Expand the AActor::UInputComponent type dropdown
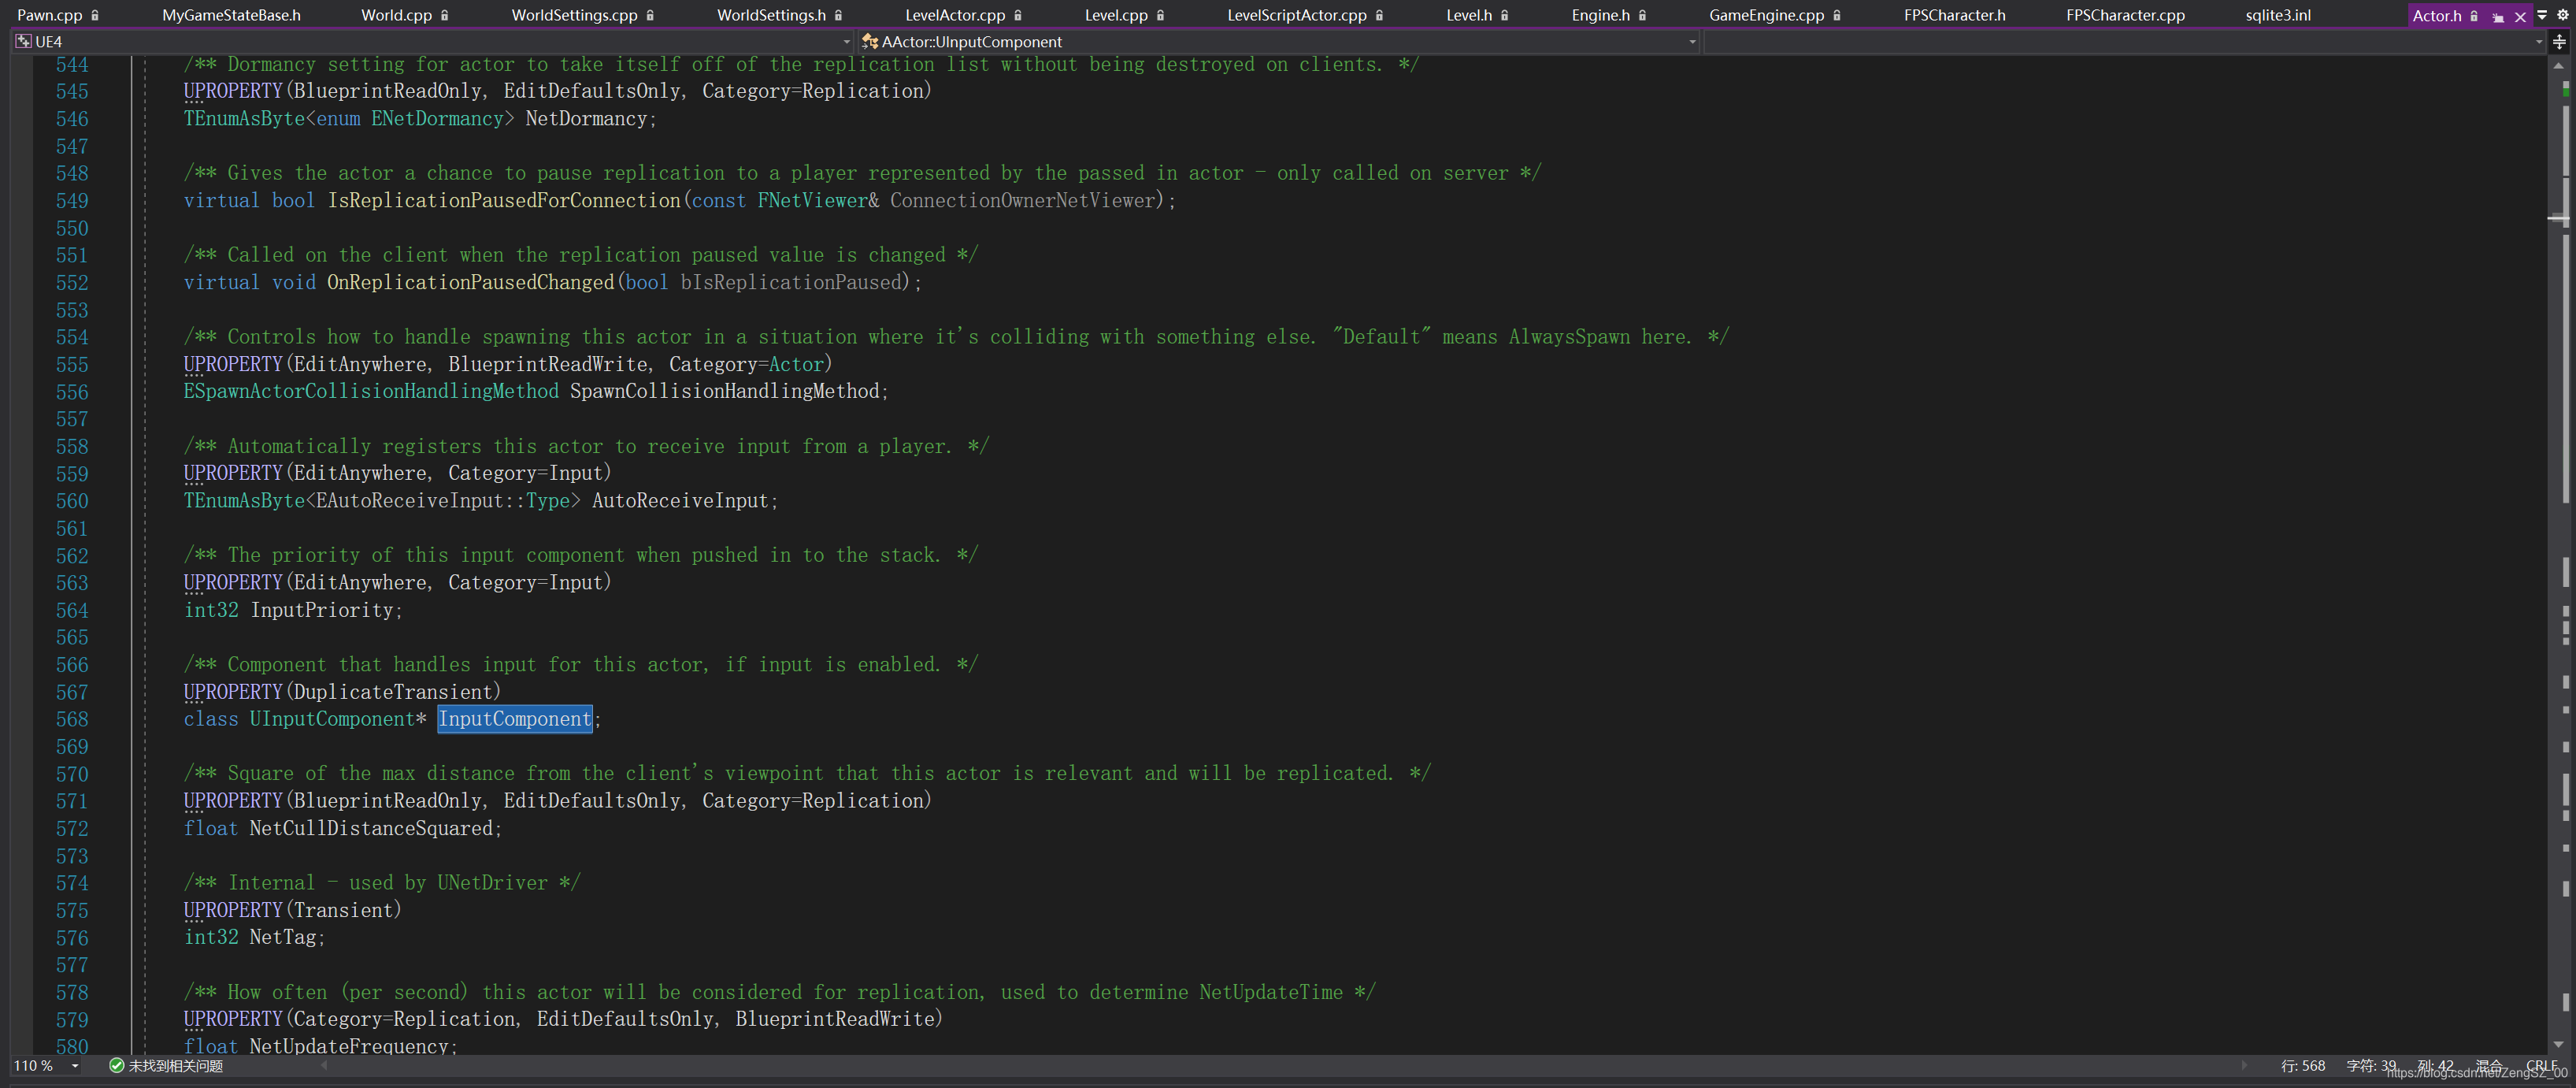The height and width of the screenshot is (1088, 2576). click(1692, 42)
